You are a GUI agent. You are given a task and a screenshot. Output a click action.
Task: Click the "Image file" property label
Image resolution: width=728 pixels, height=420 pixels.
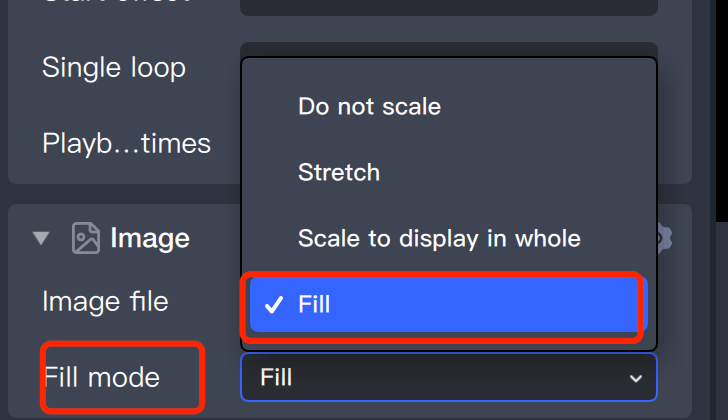coord(105,300)
